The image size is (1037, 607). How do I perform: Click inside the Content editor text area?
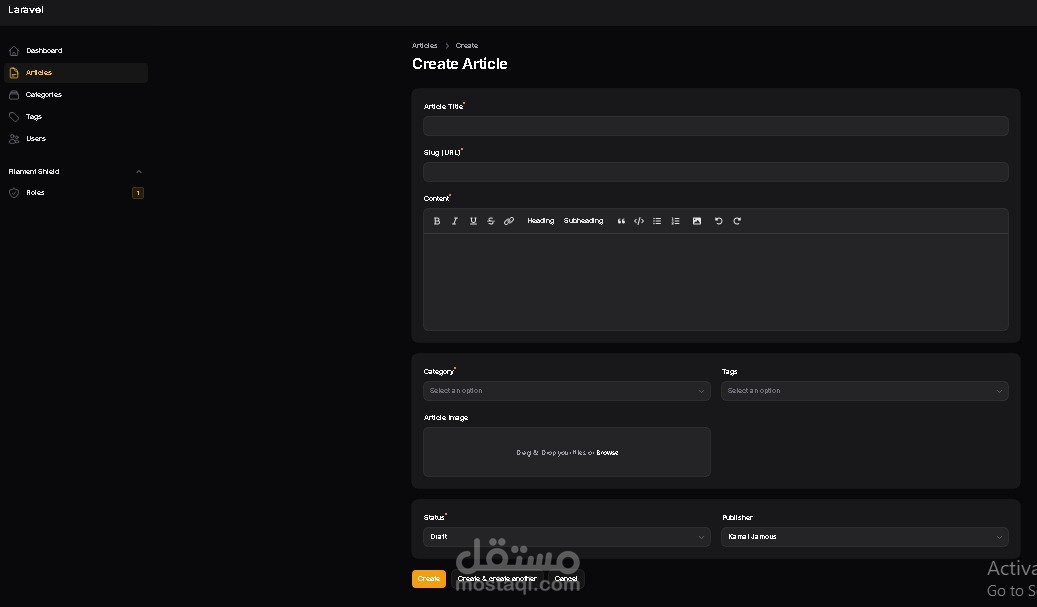[716, 282]
